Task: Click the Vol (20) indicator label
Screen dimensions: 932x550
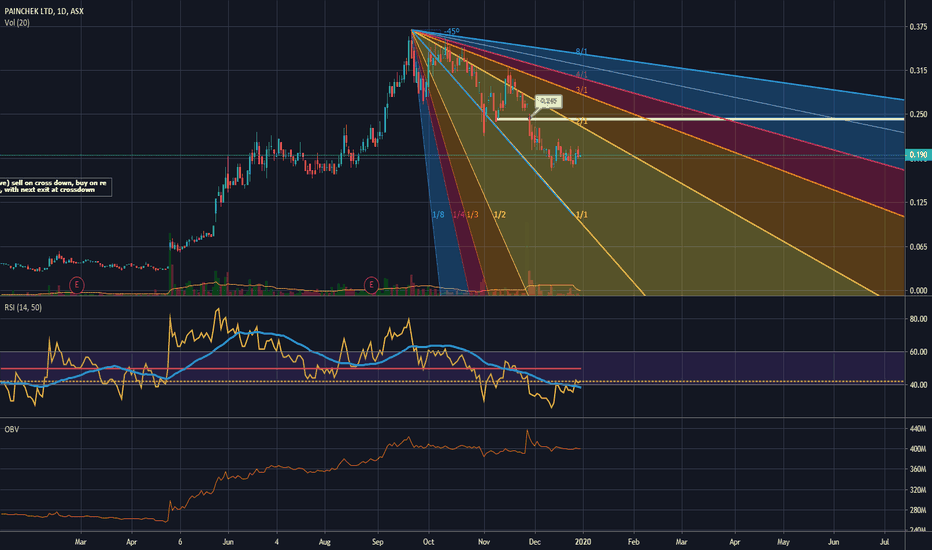Action: 17,23
